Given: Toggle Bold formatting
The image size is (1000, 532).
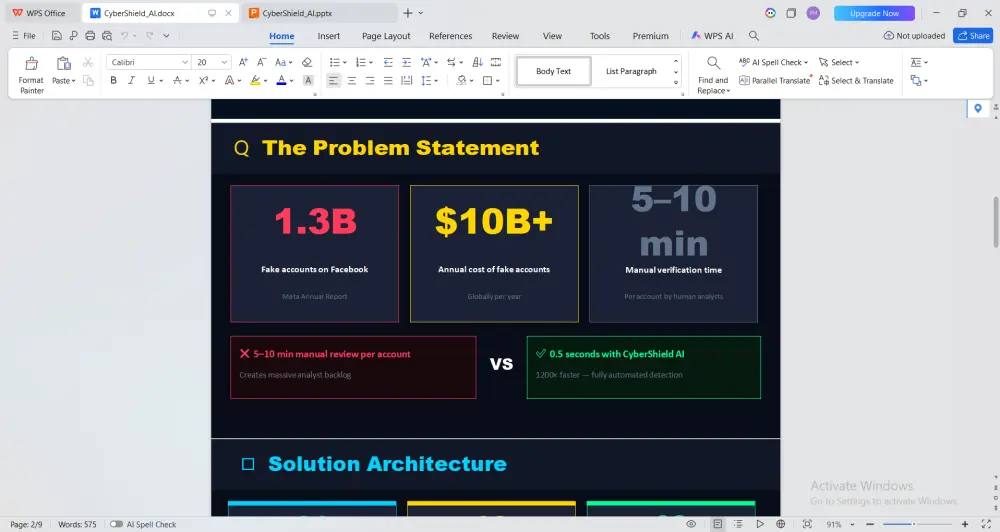Looking at the screenshot, I should point(114,80).
